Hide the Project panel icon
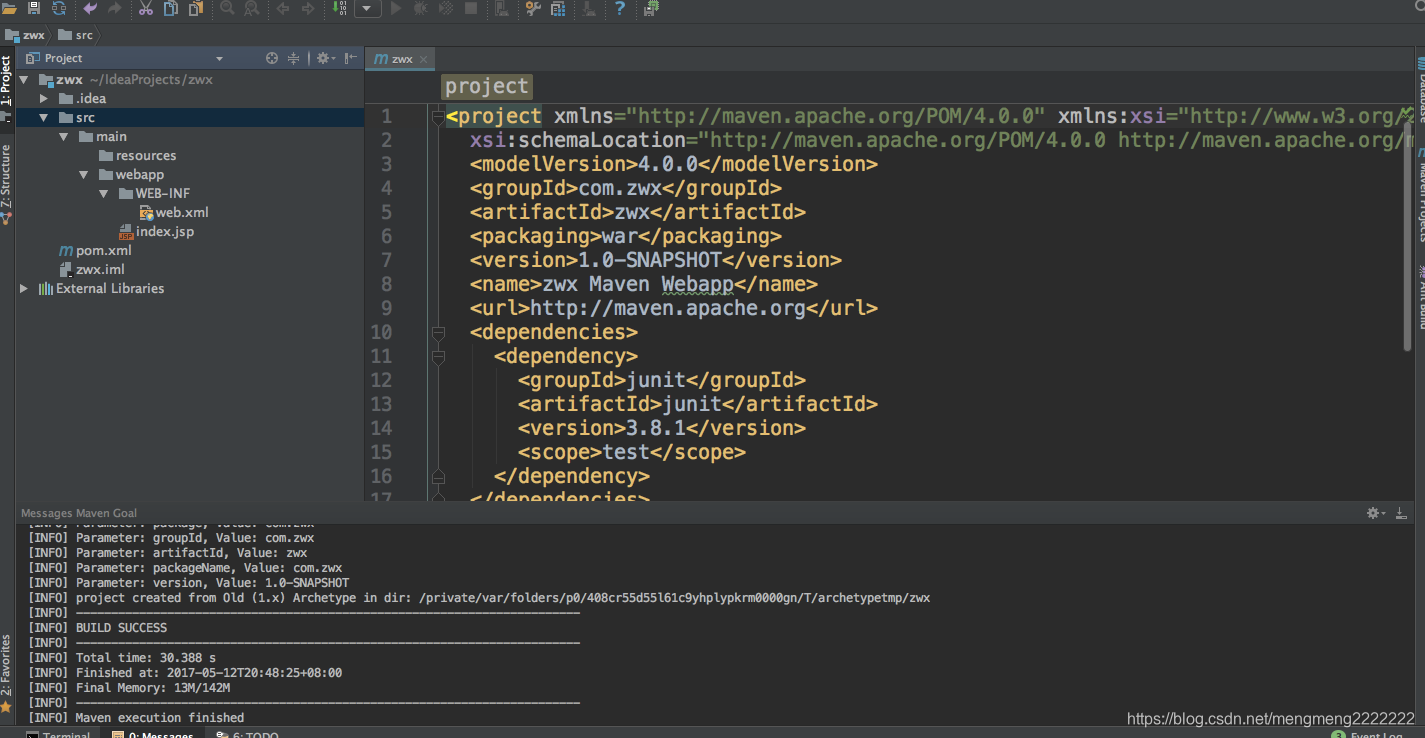Viewport: 1425px width, 738px height. pos(351,58)
